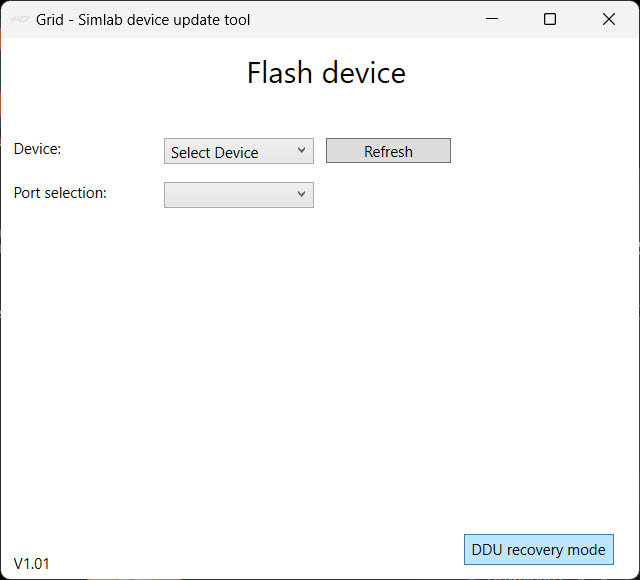Minimize the Simlab device update tool window

pyautogui.click(x=492, y=19)
